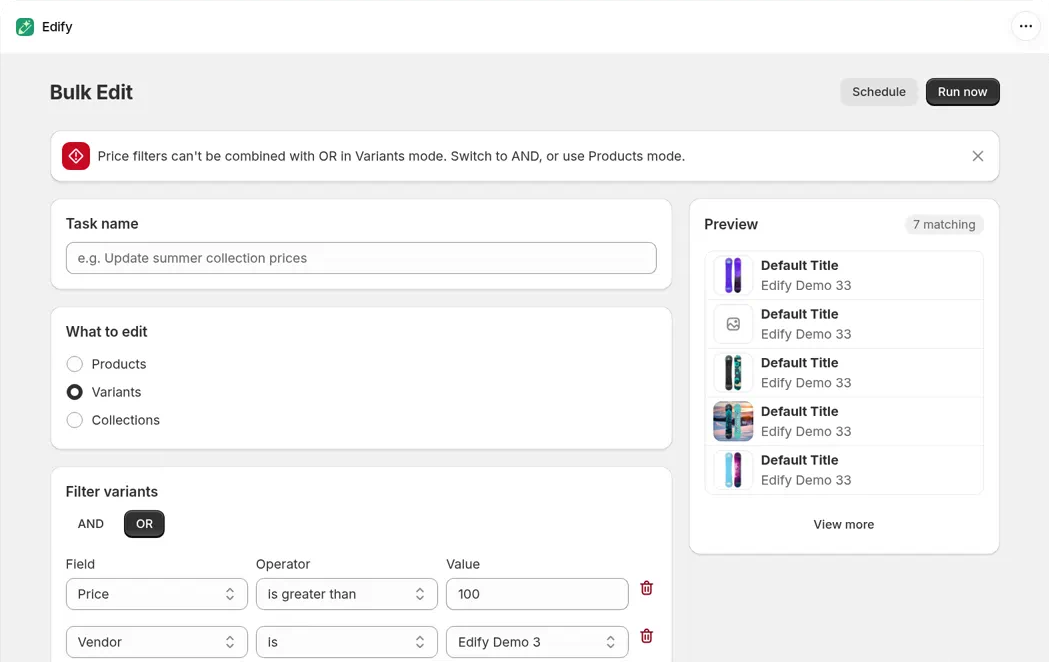Click the Bulk Edit page heading
Image resolution: width=1049 pixels, height=662 pixels.
point(91,92)
